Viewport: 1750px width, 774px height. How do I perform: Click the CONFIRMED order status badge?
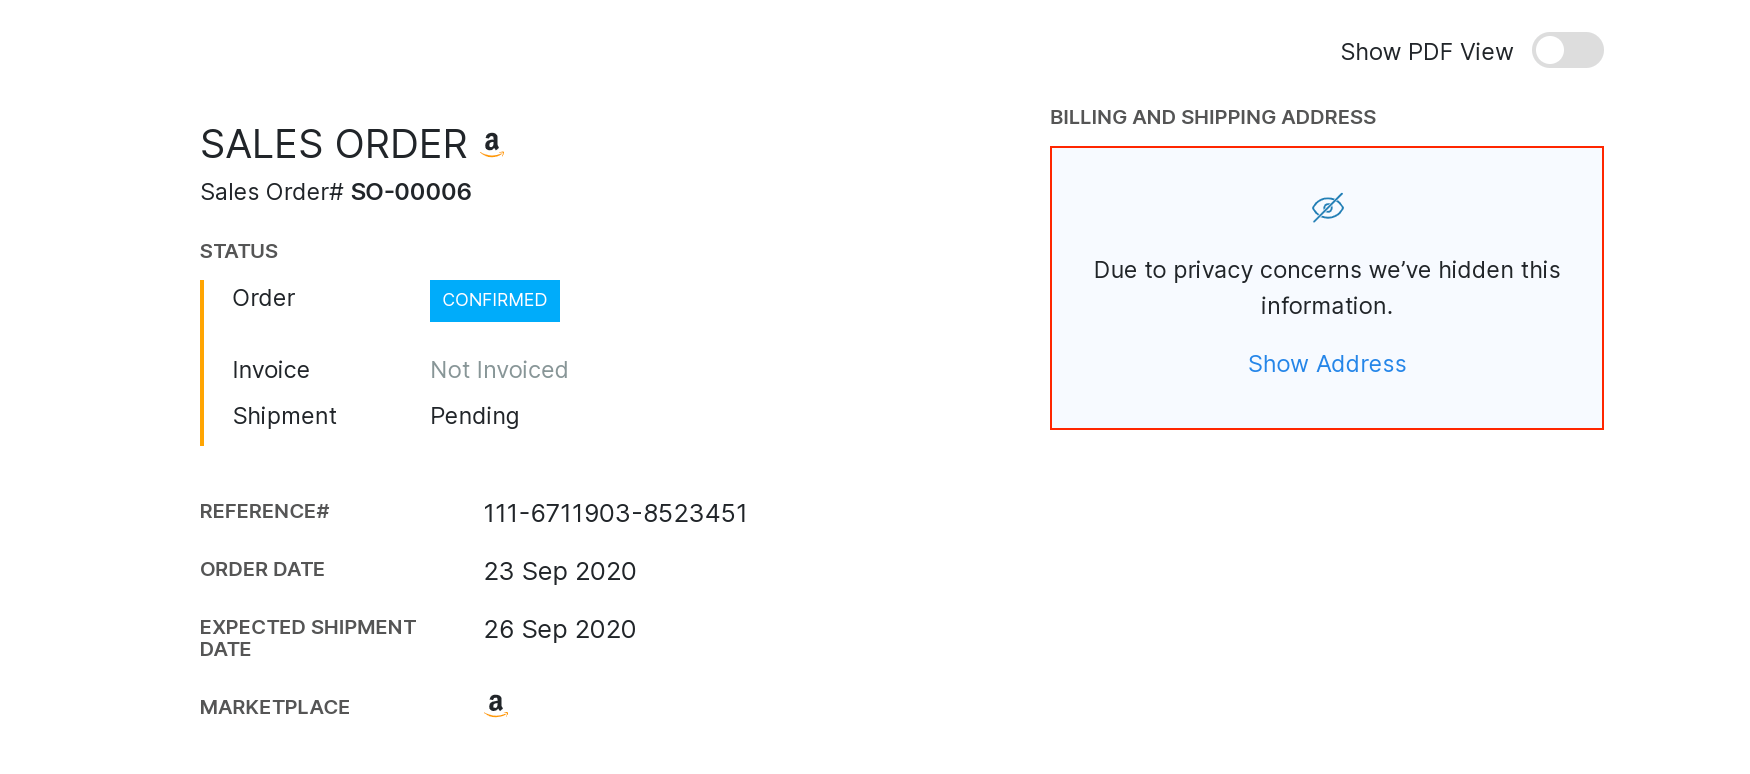pos(495,301)
